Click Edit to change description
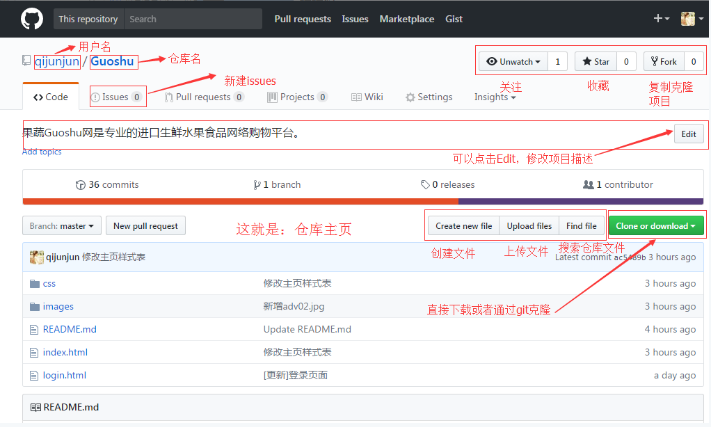This screenshot has width=711, height=427. pyautogui.click(x=688, y=134)
